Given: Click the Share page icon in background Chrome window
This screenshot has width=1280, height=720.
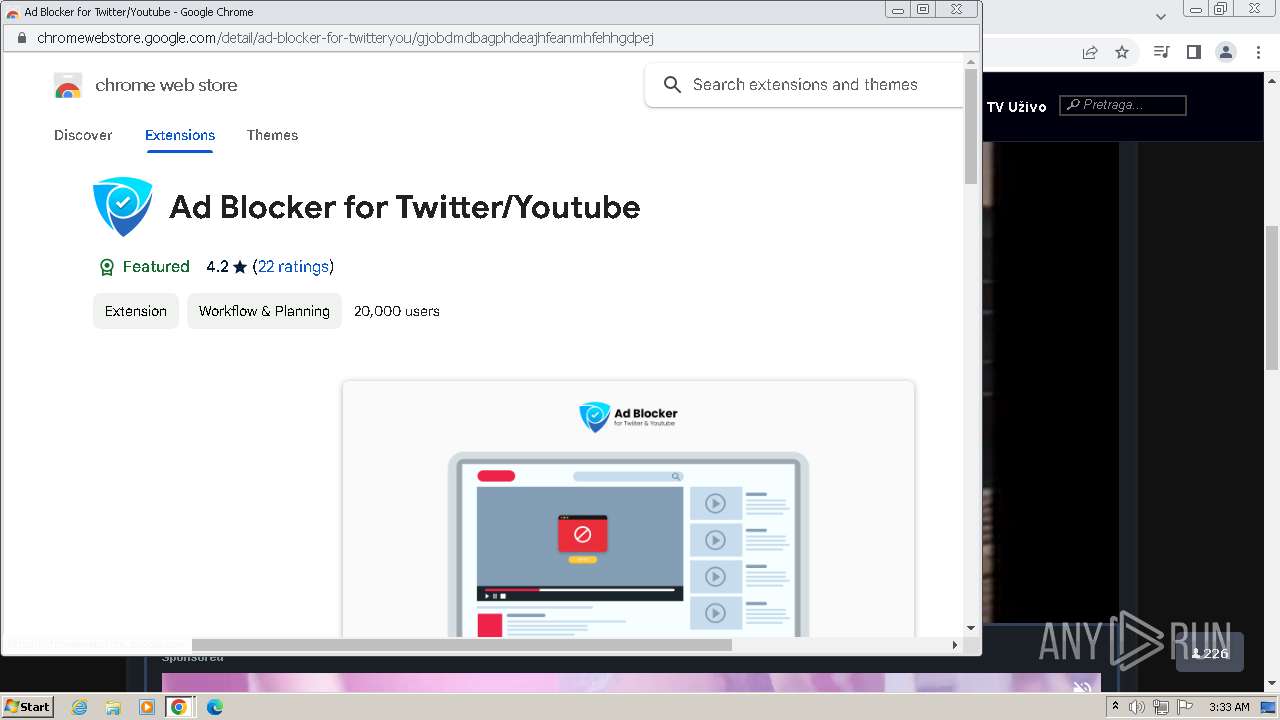Looking at the screenshot, I should 1090,52.
